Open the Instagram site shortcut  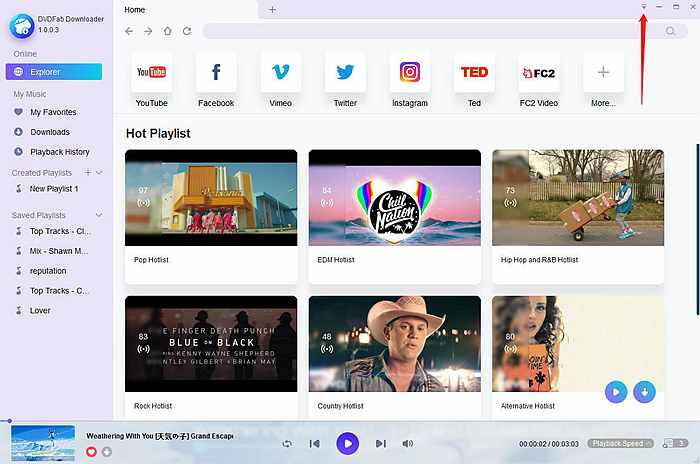[x=409, y=73]
